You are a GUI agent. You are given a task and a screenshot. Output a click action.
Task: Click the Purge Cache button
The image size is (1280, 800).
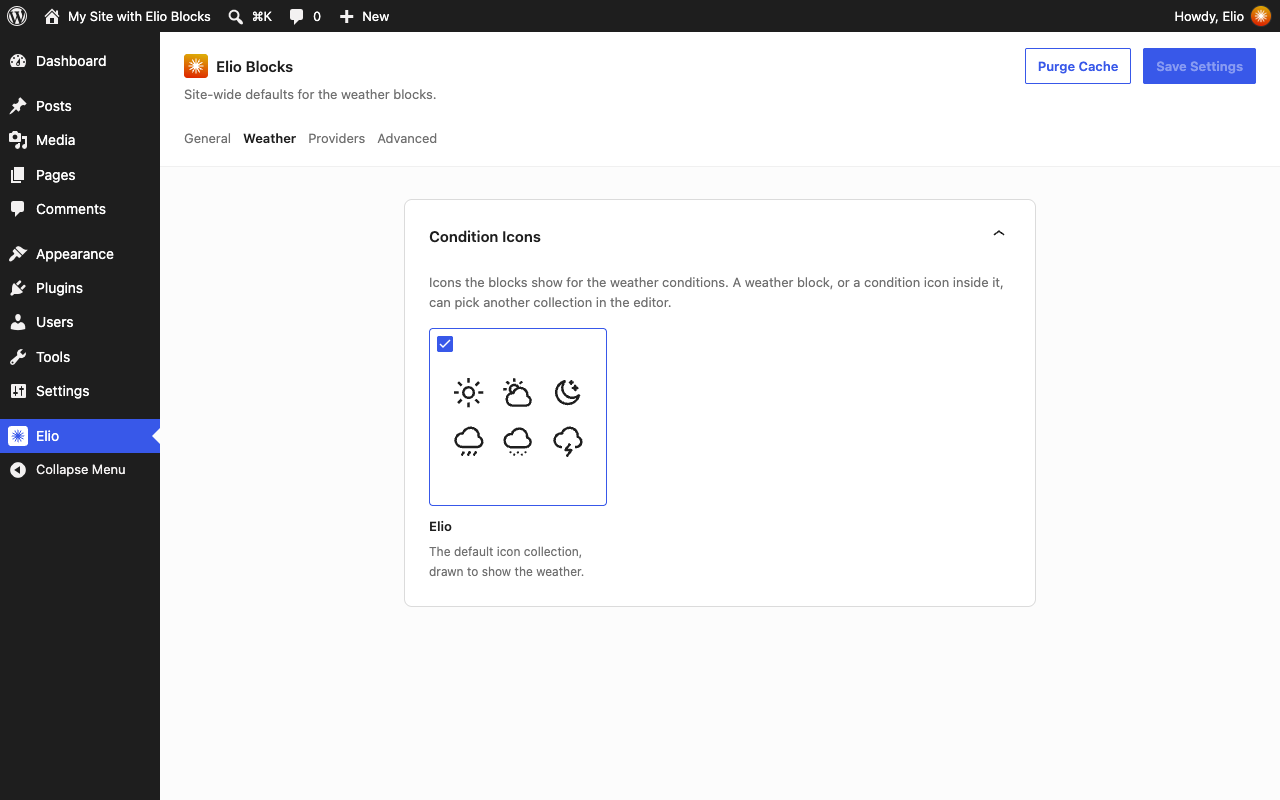point(1078,66)
